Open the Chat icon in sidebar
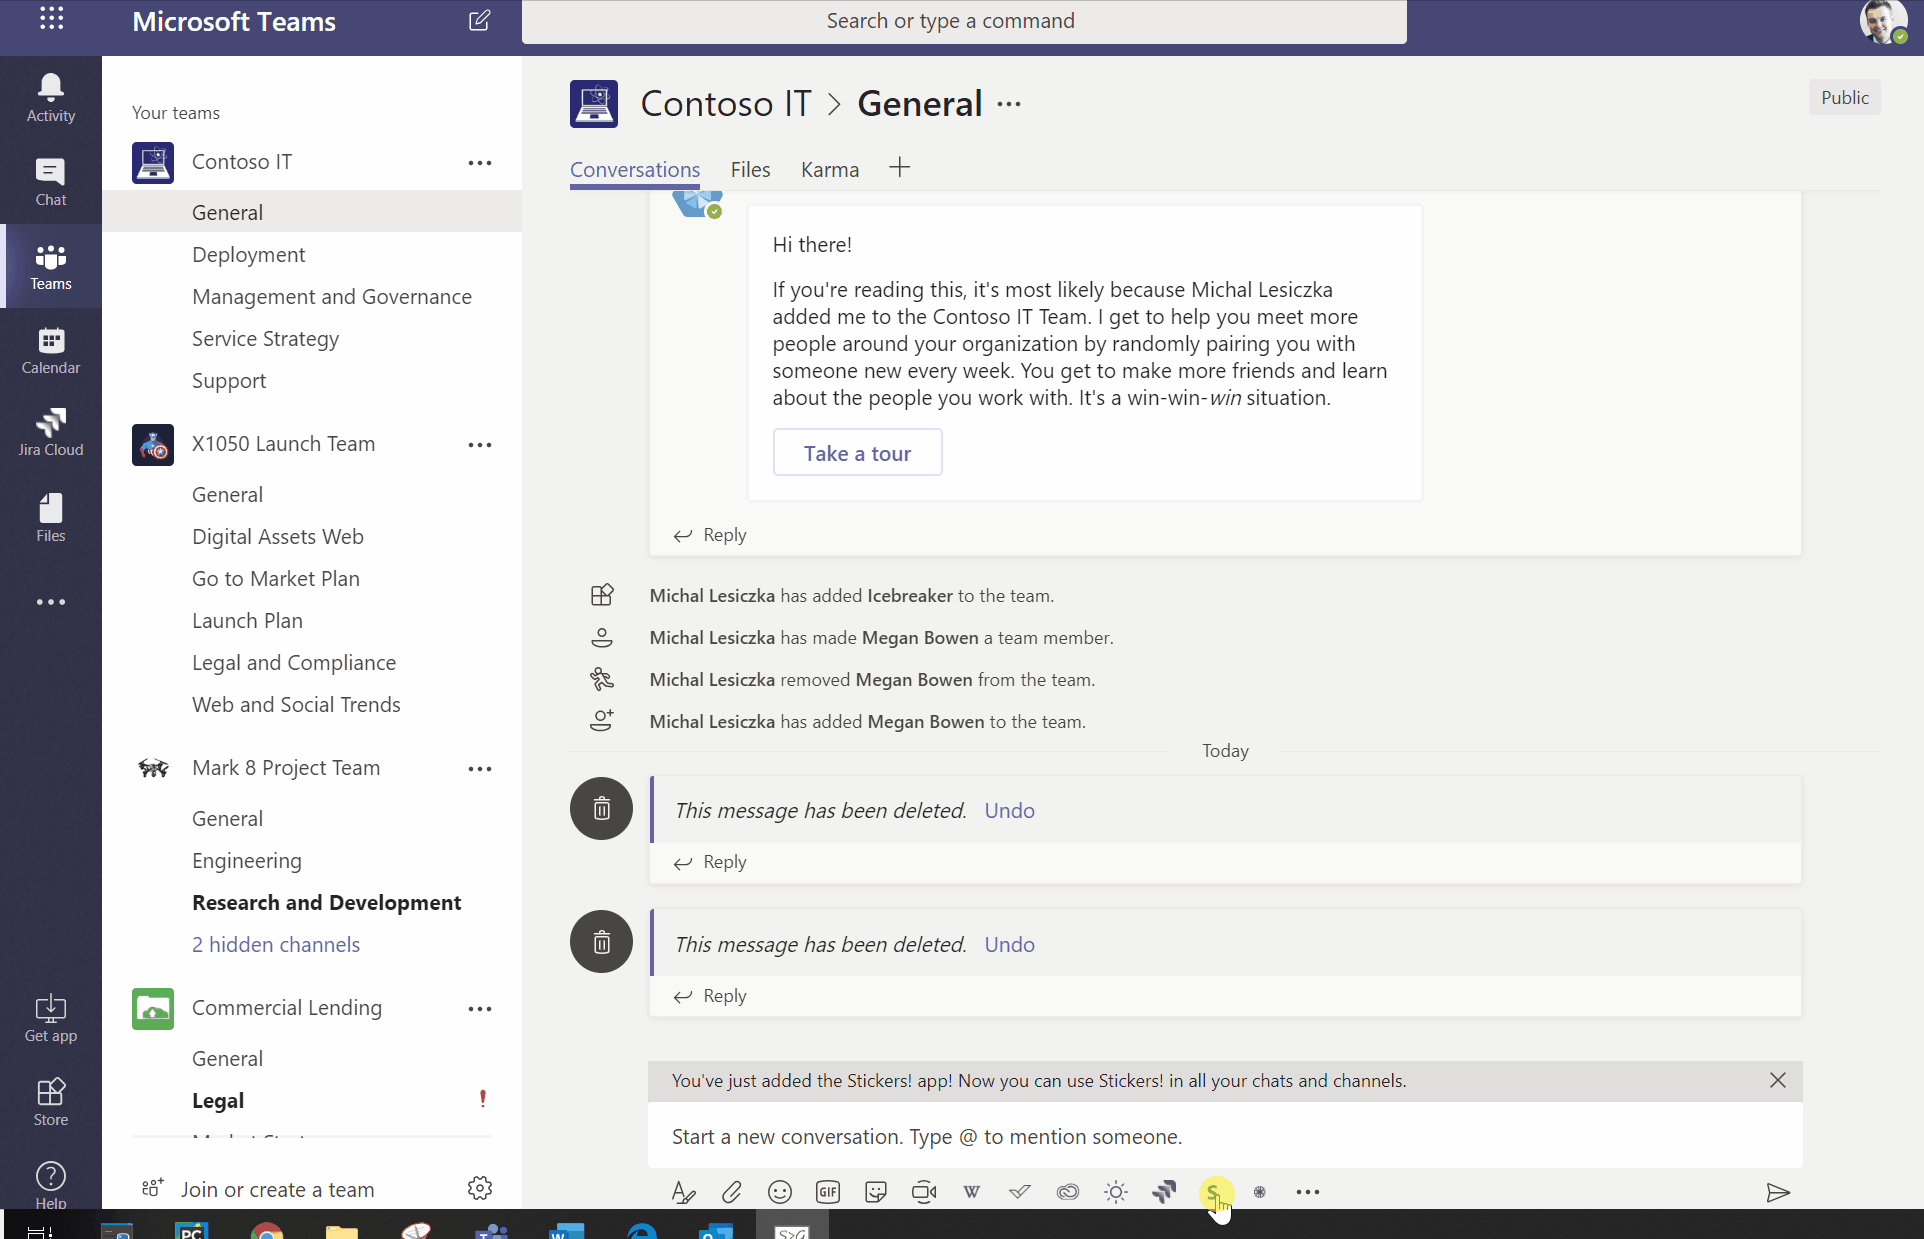This screenshot has height=1239, width=1924. pos(49,181)
